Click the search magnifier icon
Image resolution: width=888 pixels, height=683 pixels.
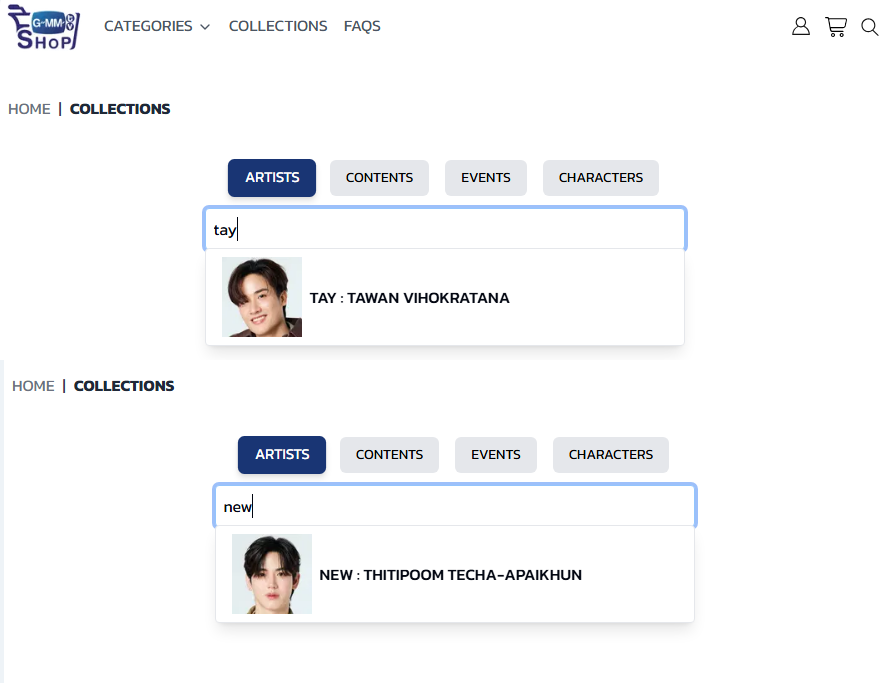pyautogui.click(x=869, y=27)
